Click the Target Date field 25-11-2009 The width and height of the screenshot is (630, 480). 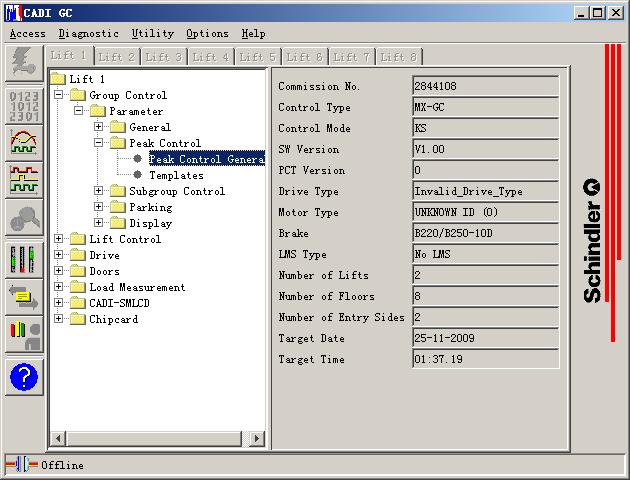tap(485, 338)
